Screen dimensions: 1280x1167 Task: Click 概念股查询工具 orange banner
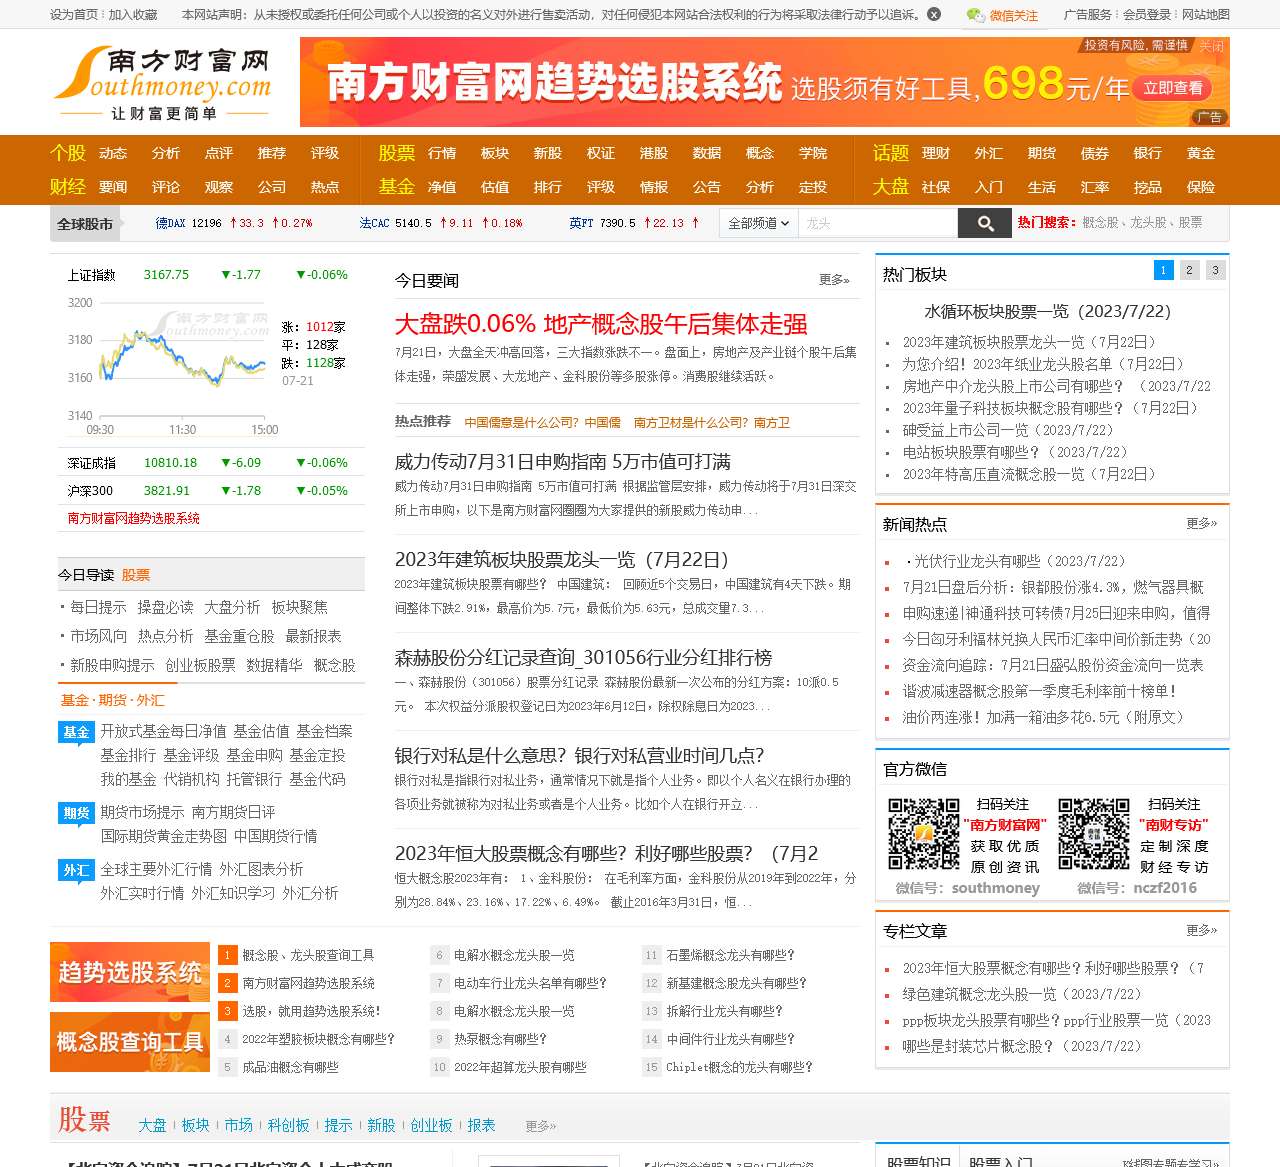[130, 1042]
